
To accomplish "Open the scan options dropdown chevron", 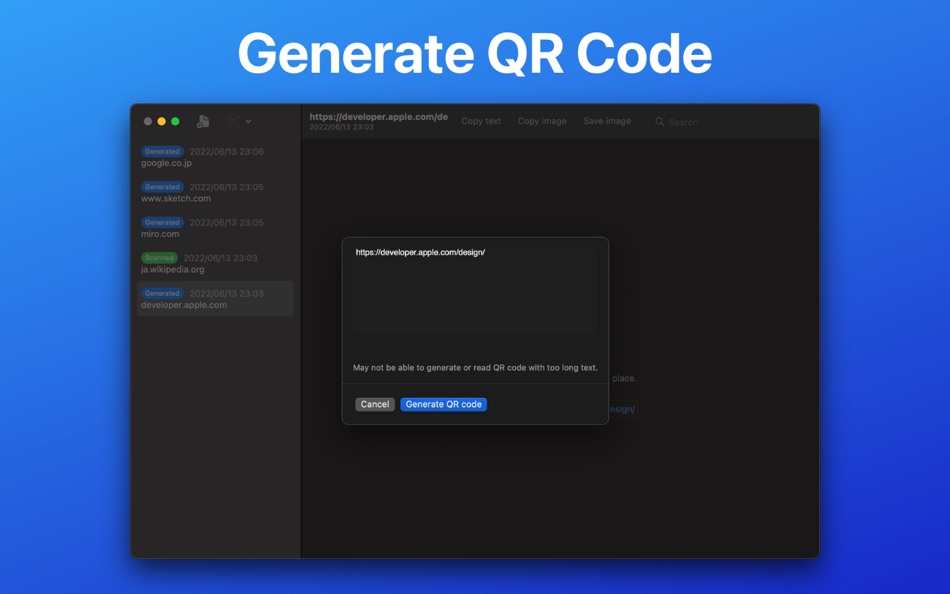I will [248, 121].
